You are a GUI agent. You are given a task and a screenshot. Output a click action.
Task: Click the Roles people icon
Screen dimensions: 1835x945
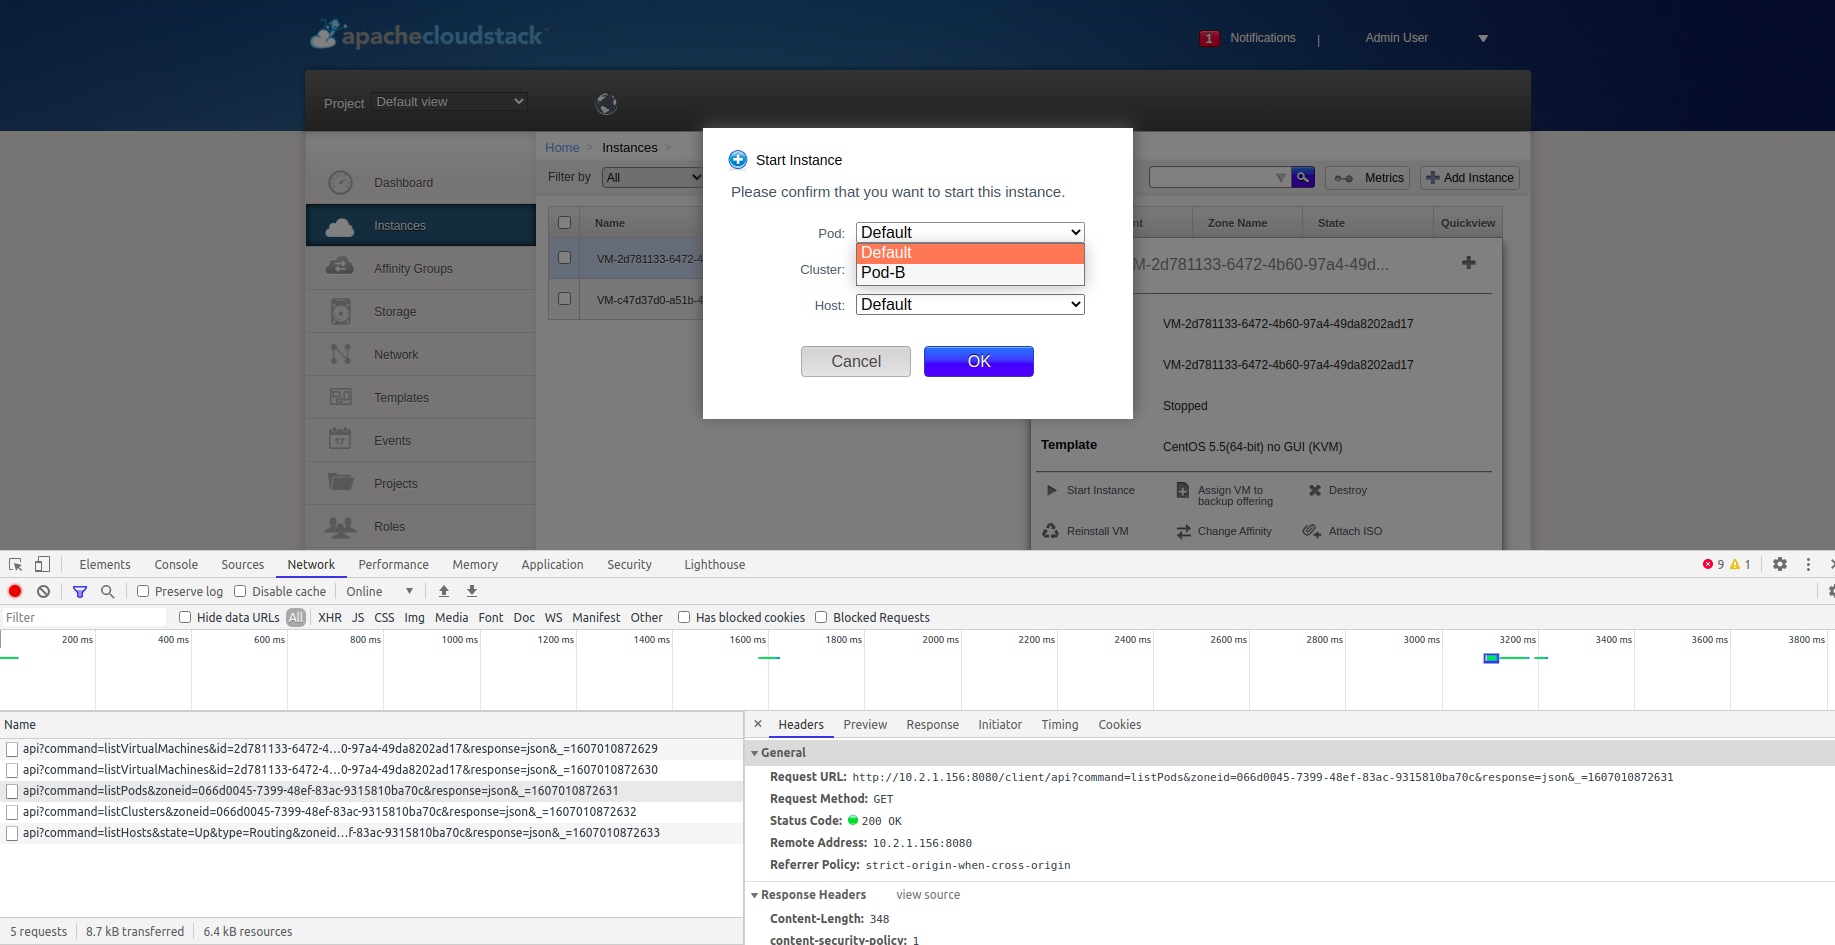pyautogui.click(x=340, y=525)
